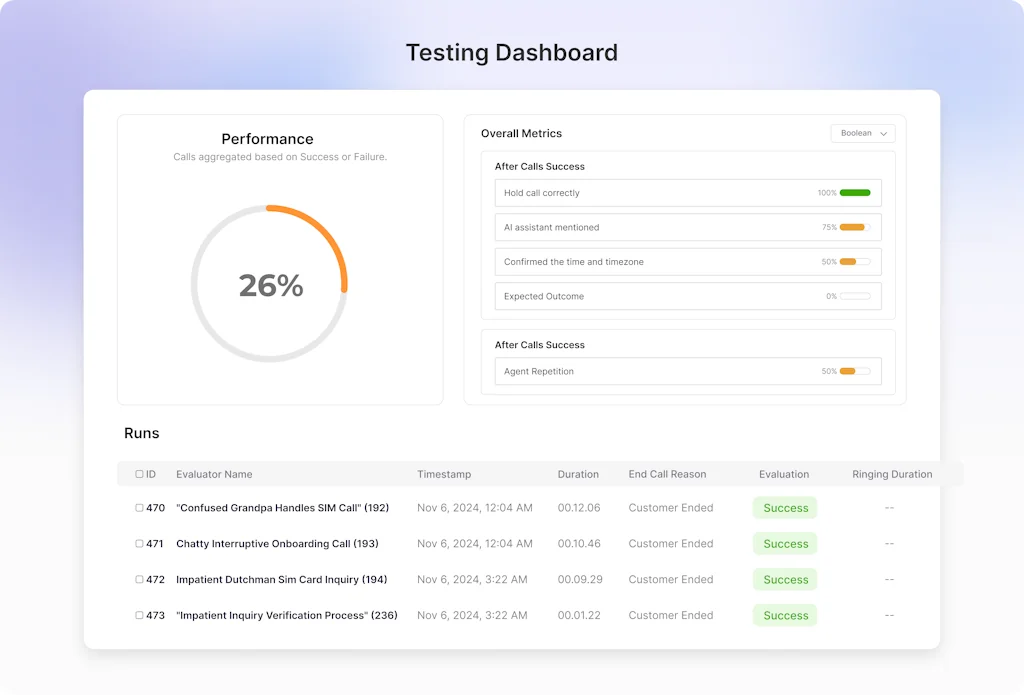This screenshot has width=1024, height=695.
Task: Select the checkbox for run 471
Action: coord(139,544)
